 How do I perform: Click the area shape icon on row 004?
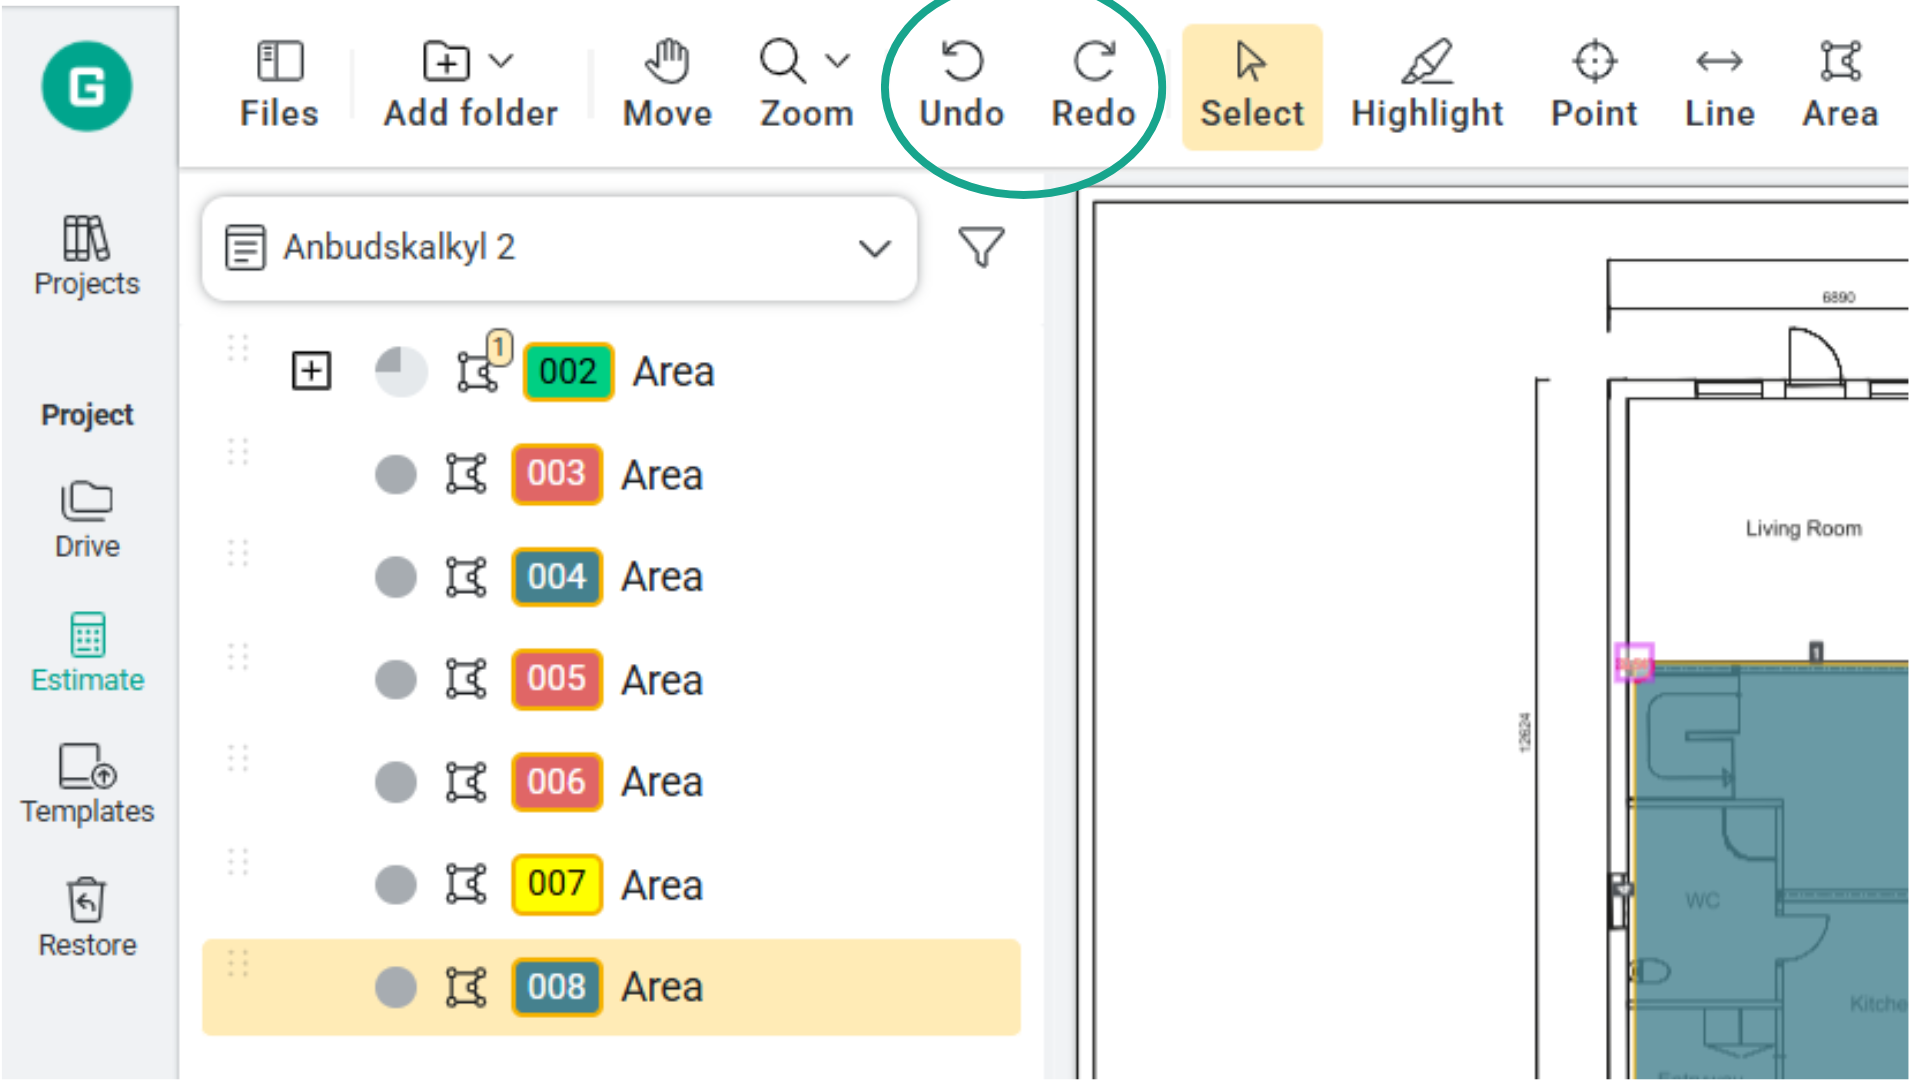466,577
